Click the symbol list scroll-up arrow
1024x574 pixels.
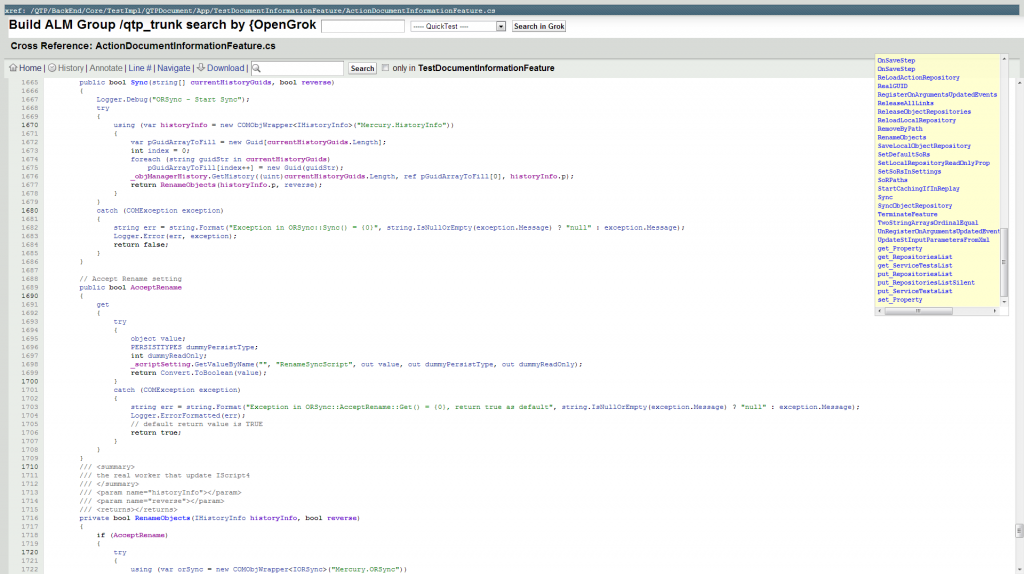click(x=1004, y=59)
